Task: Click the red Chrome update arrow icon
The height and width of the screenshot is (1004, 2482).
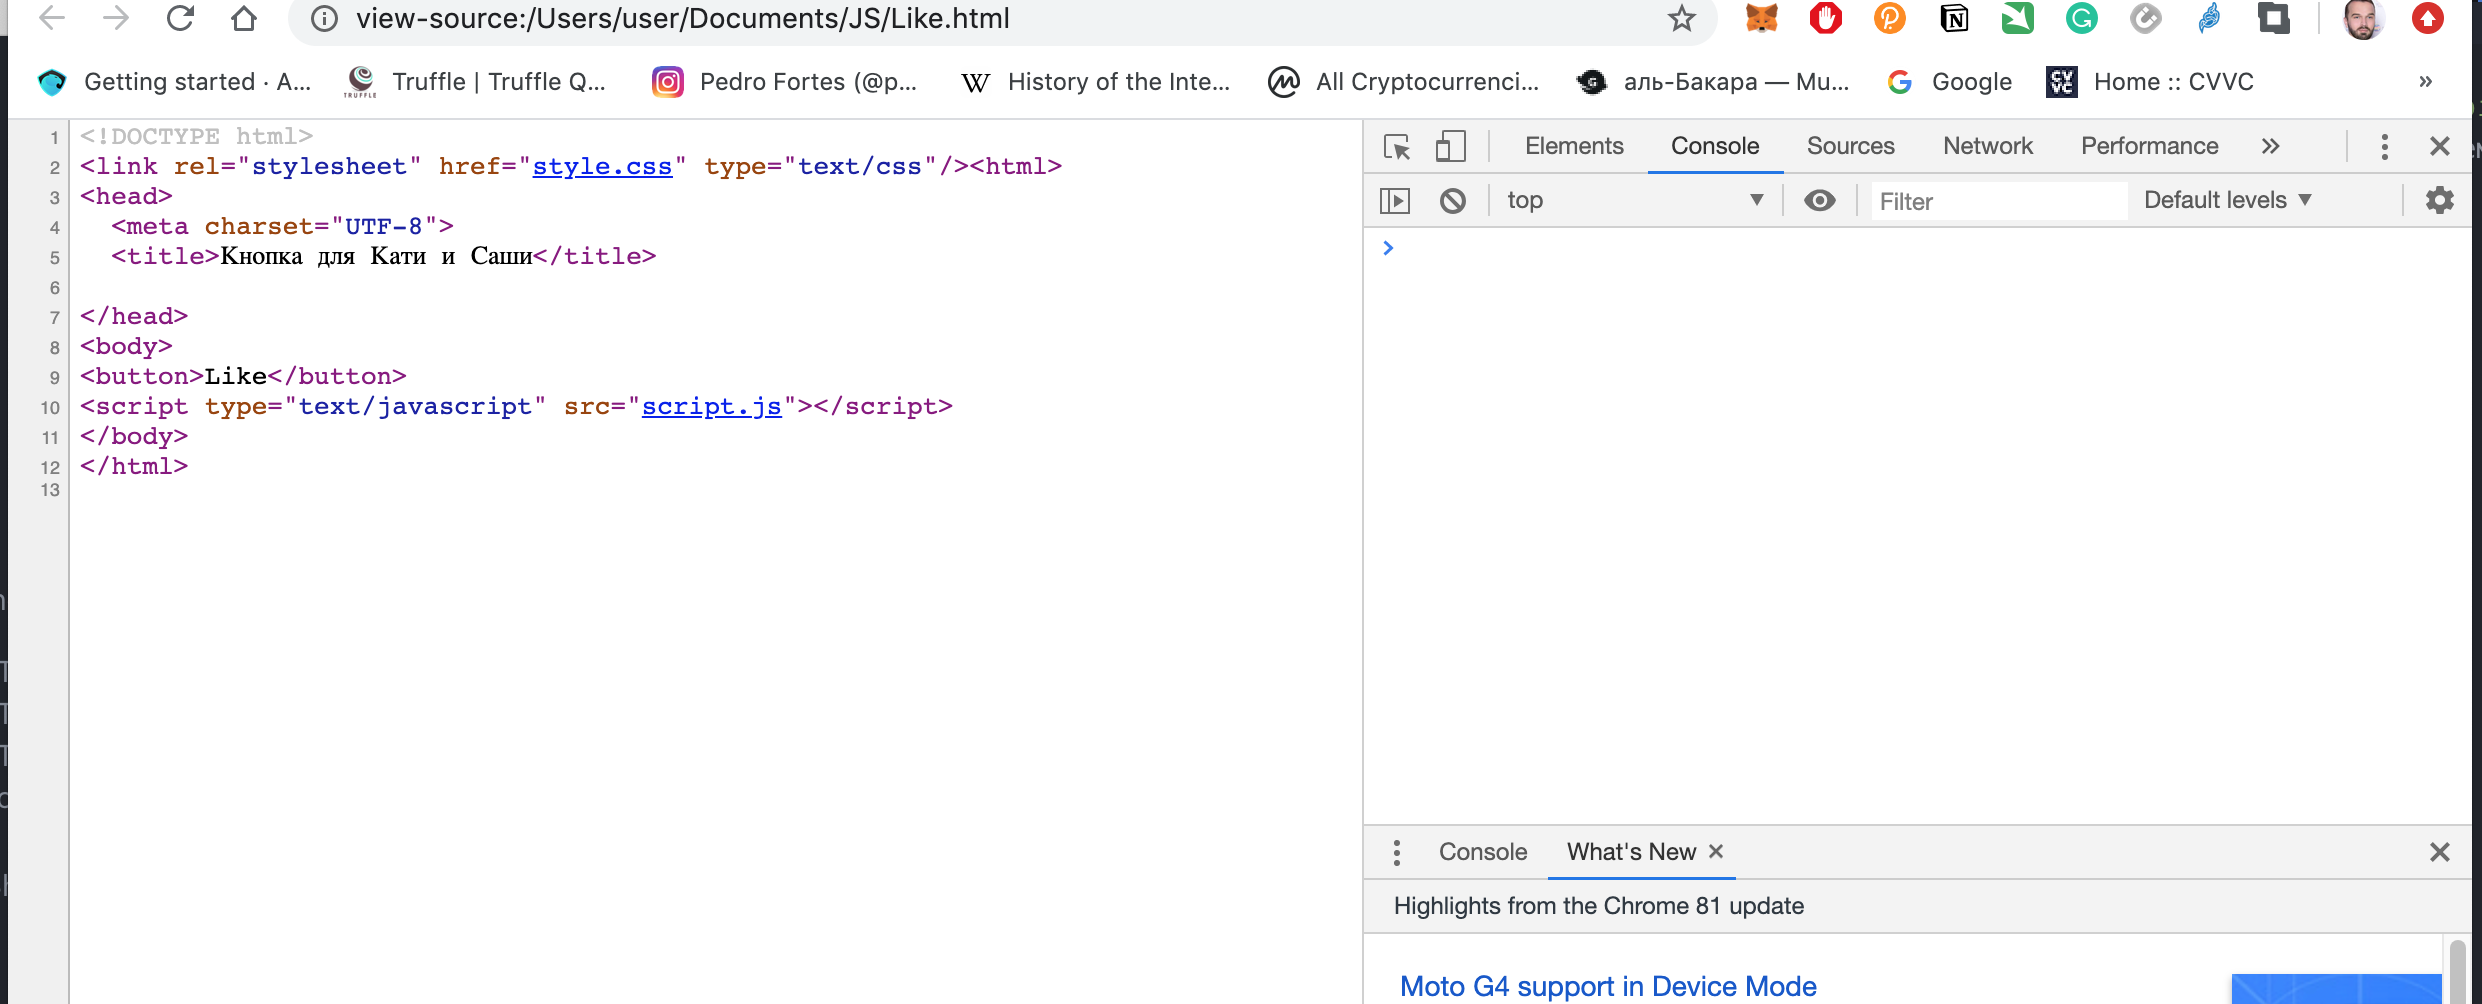Action: point(2428,18)
